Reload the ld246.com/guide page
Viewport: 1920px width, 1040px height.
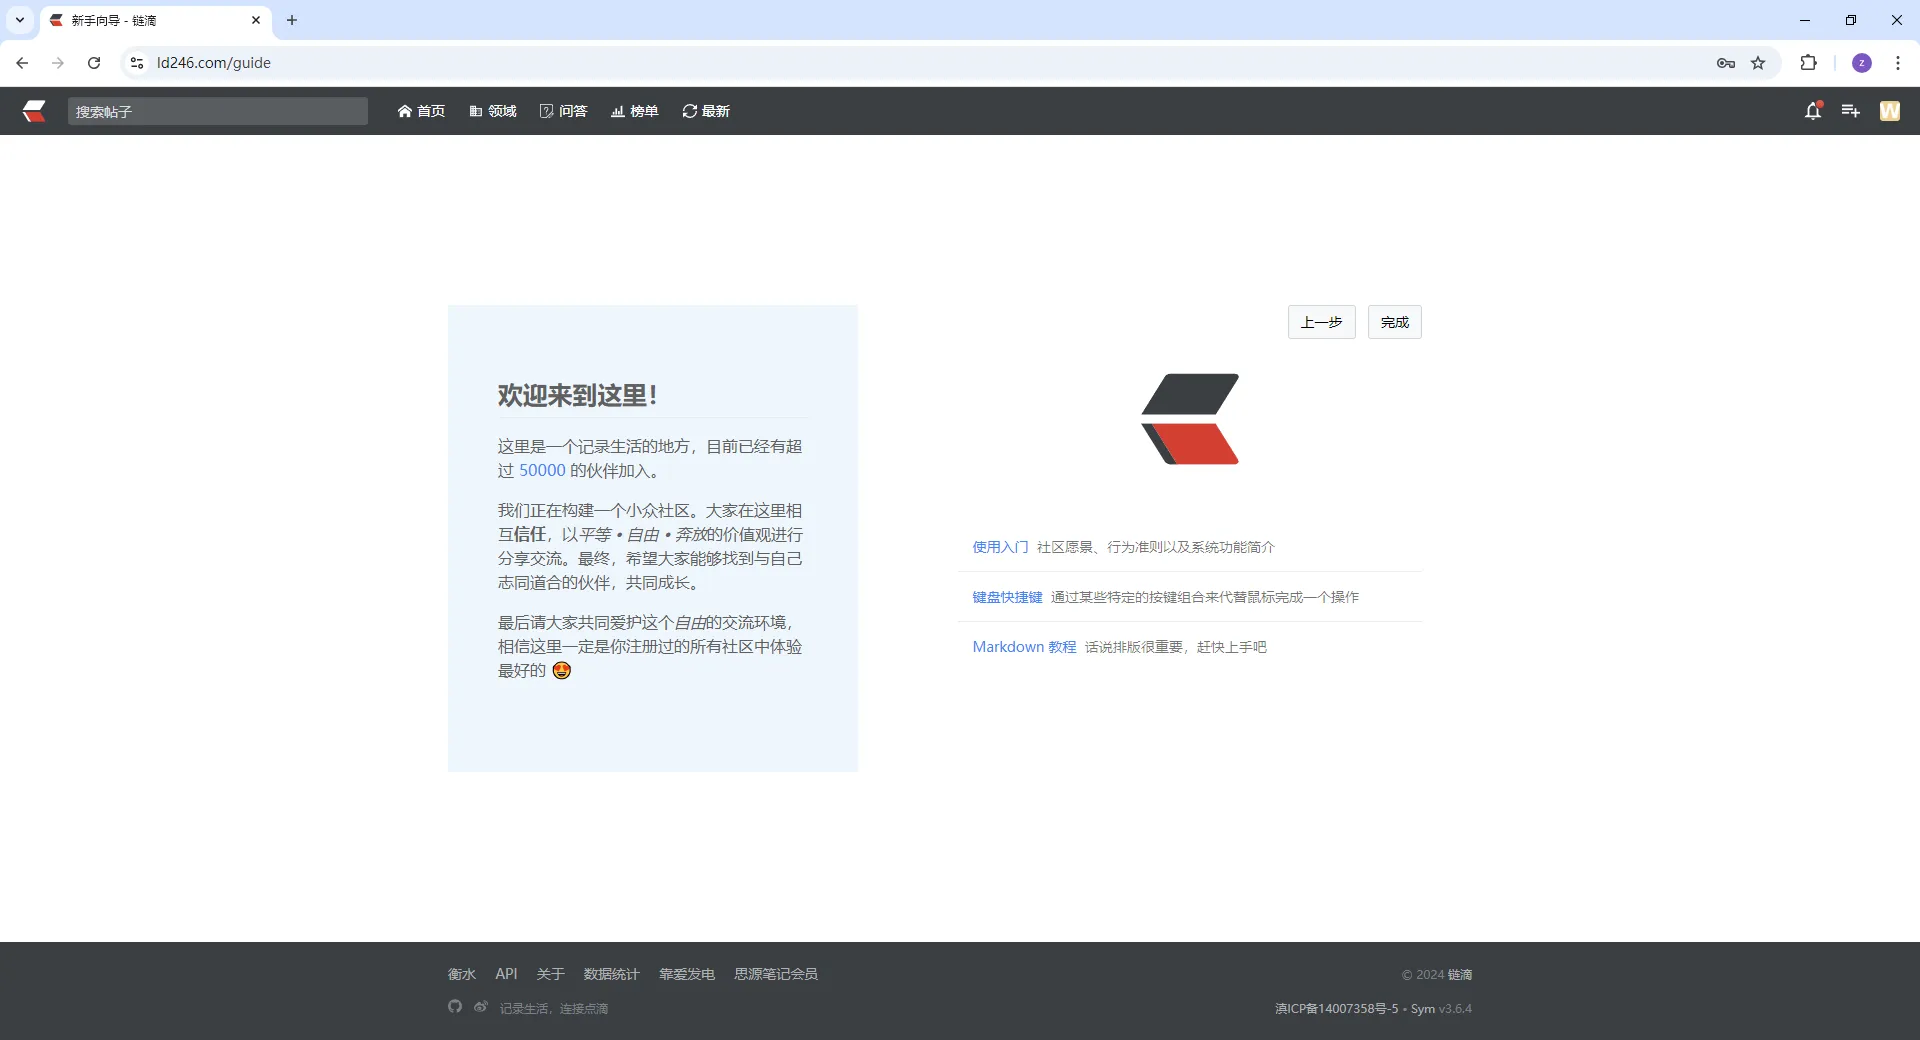click(94, 63)
